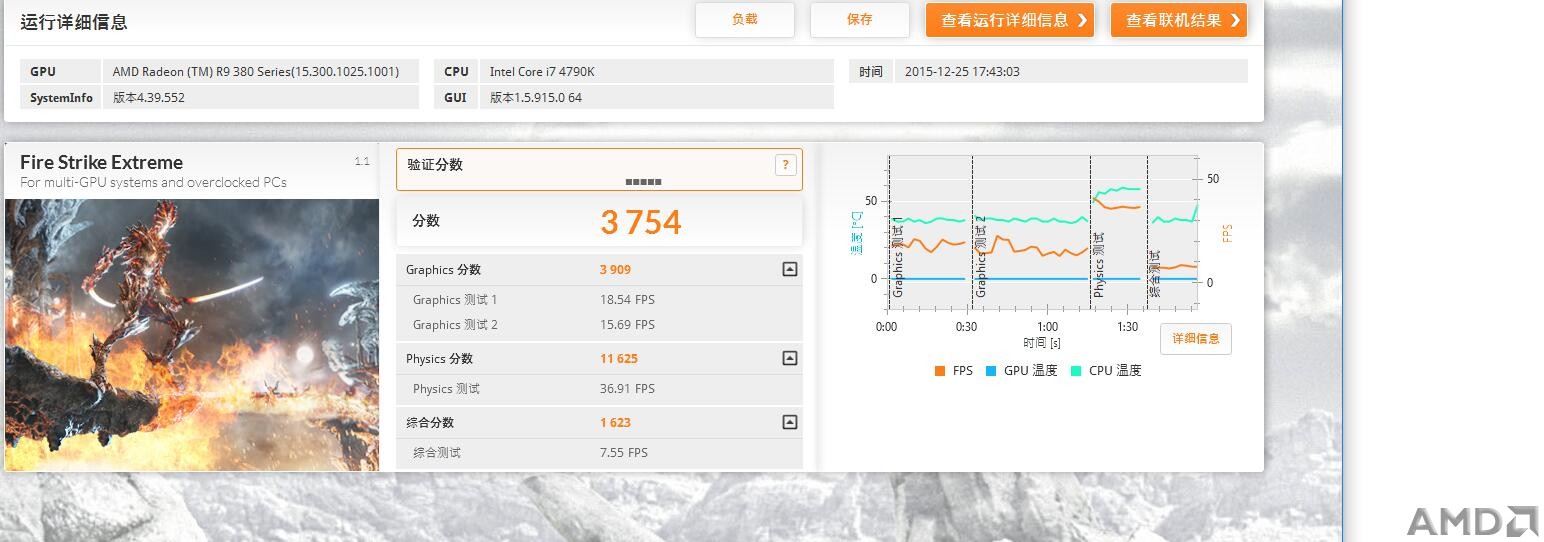The image size is (1544, 542).
Task: Click GUI value 版本1.5.915.0 64
Action: (536, 98)
